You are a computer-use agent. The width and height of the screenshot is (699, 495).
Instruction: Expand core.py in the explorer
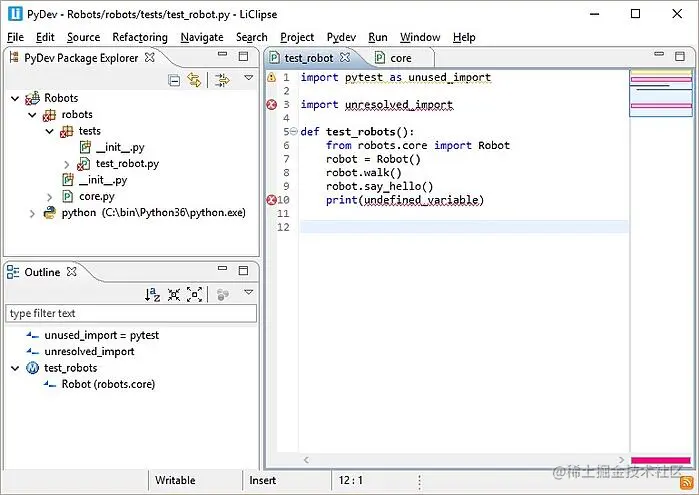(x=49, y=197)
